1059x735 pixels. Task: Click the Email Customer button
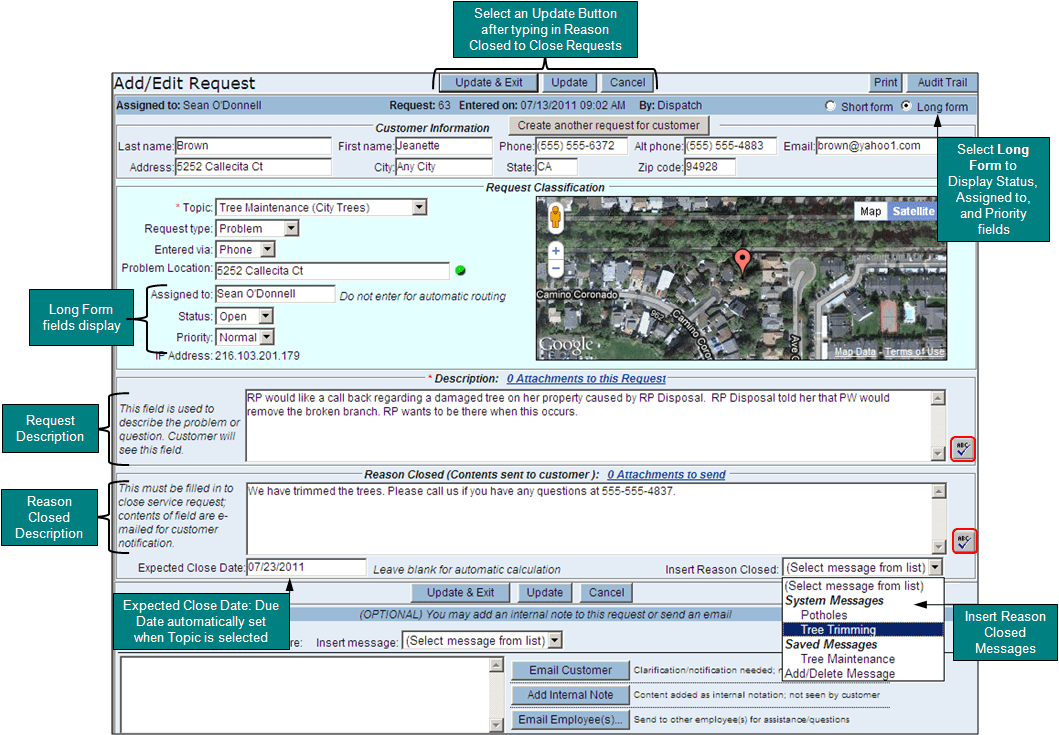[570, 670]
